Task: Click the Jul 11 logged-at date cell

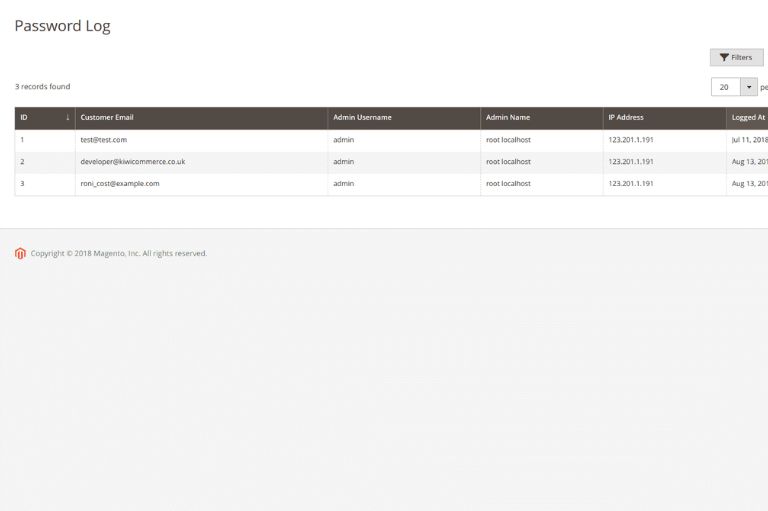Action: click(x=749, y=140)
